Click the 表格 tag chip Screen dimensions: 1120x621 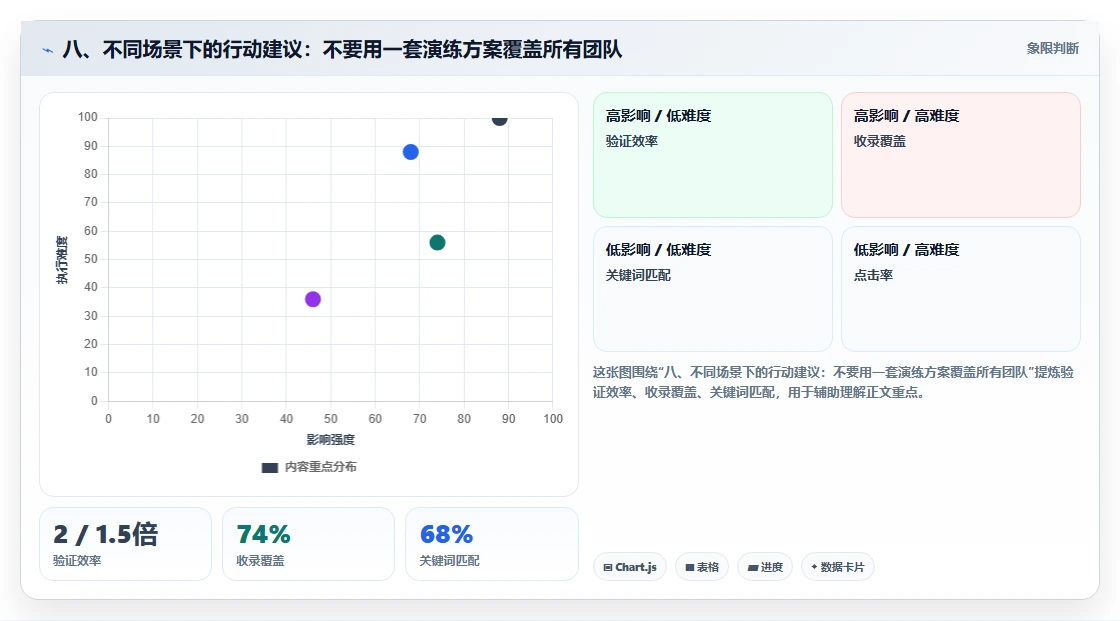click(x=702, y=567)
